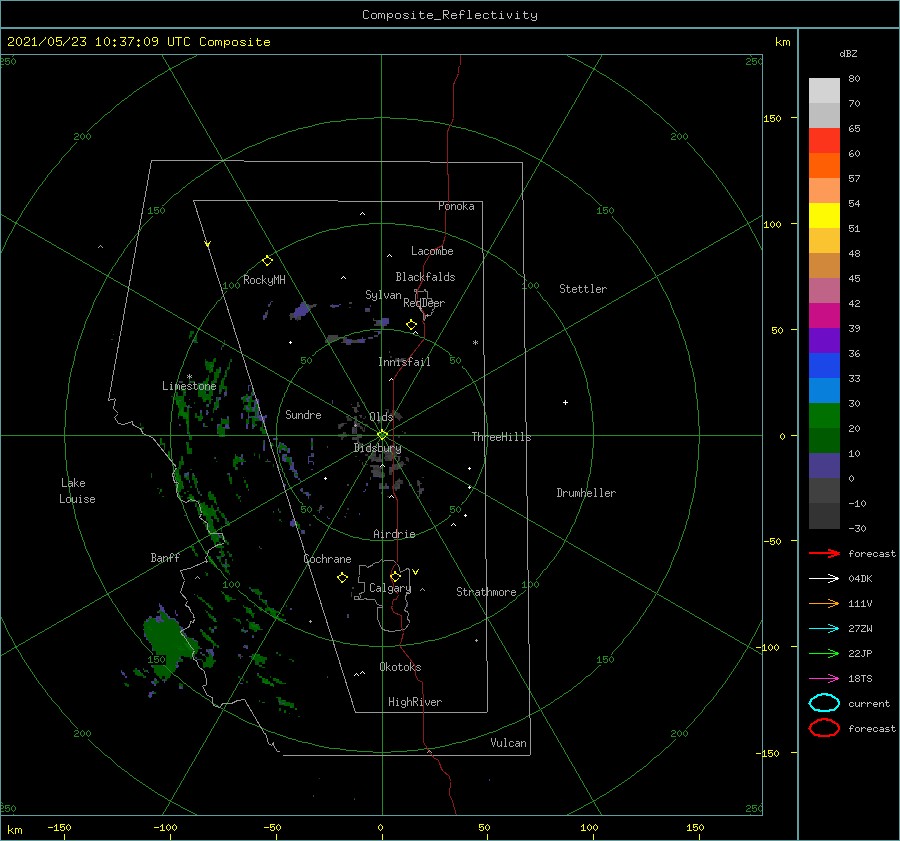Click the cyan 27ZW arrow legend icon
The width and height of the screenshot is (900, 841).
(824, 629)
